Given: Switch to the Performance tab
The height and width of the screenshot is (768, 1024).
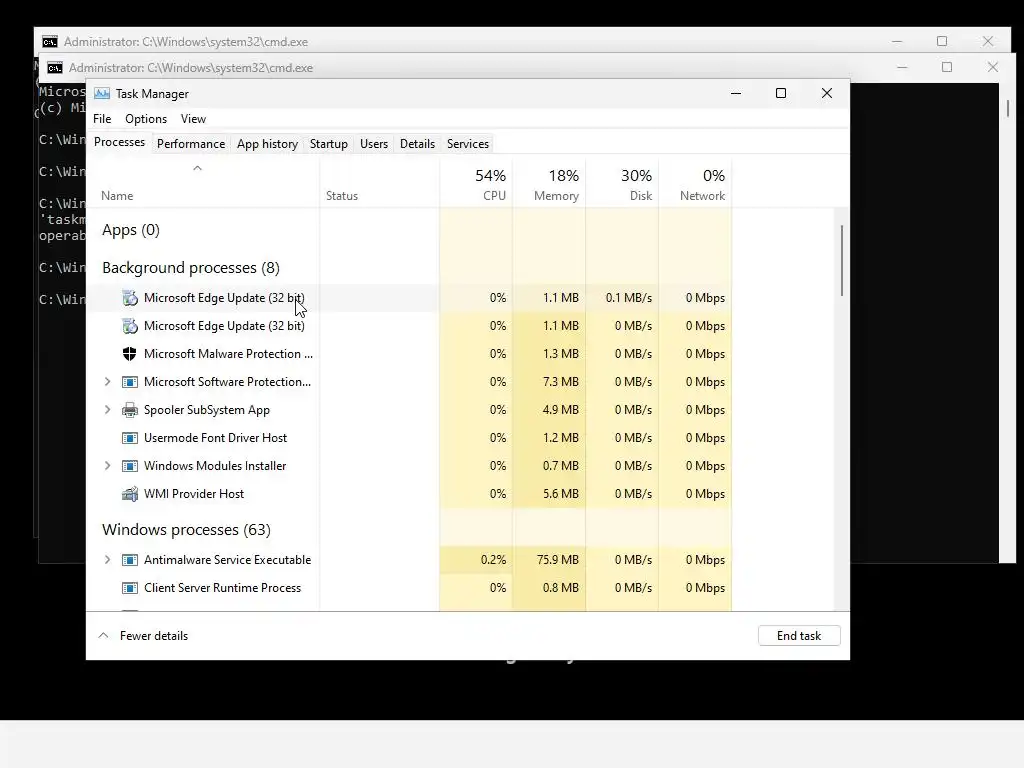Looking at the screenshot, I should [x=191, y=144].
